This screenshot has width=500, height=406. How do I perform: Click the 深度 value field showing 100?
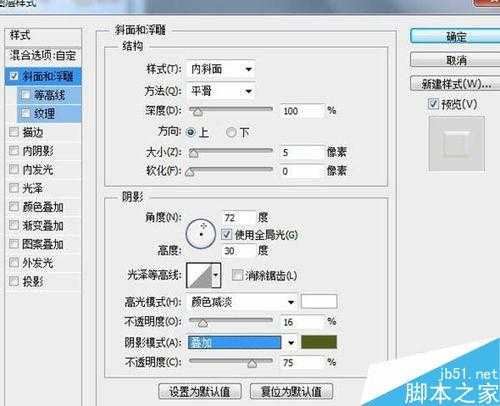302,111
